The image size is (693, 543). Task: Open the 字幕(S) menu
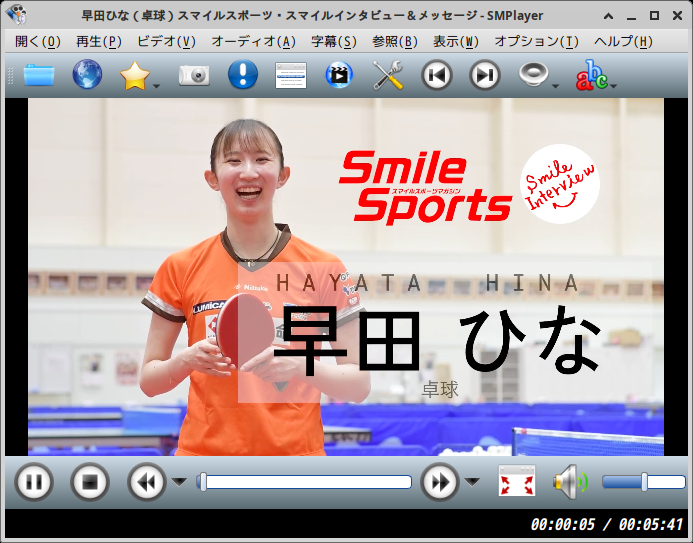click(x=334, y=42)
